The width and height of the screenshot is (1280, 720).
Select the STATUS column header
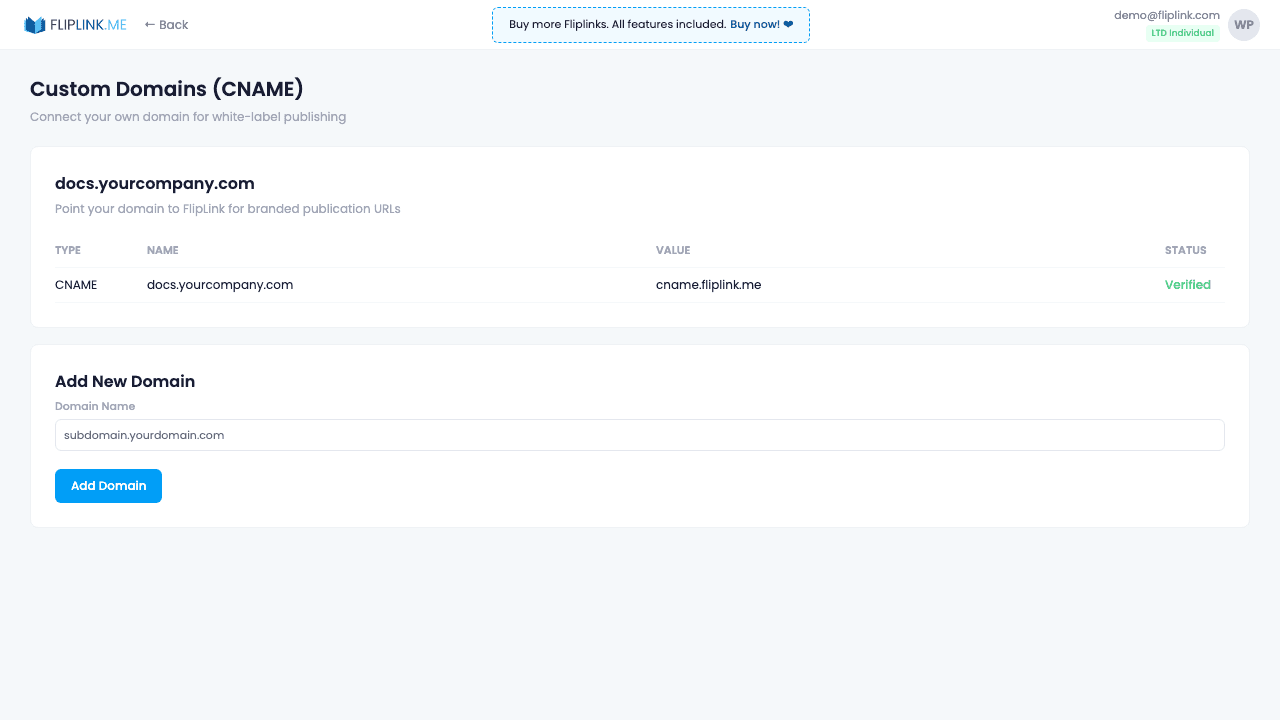coord(1185,250)
